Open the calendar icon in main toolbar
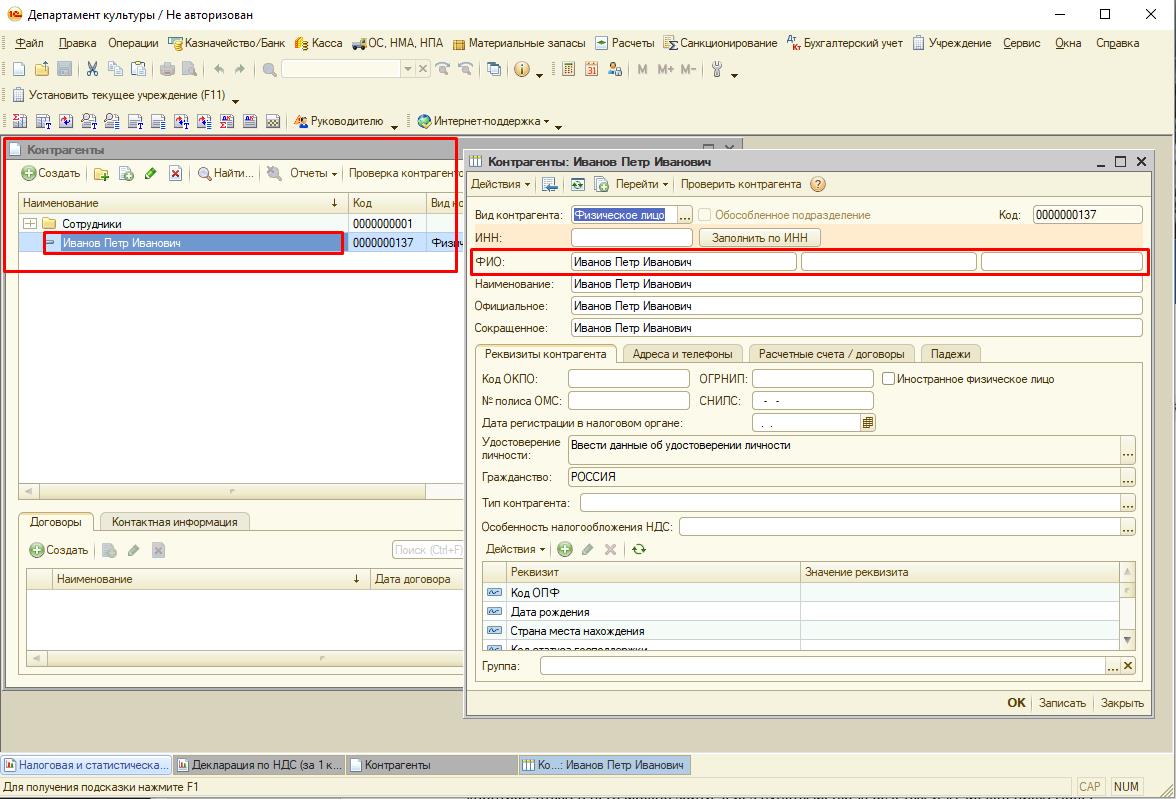1176x799 pixels. click(x=591, y=69)
